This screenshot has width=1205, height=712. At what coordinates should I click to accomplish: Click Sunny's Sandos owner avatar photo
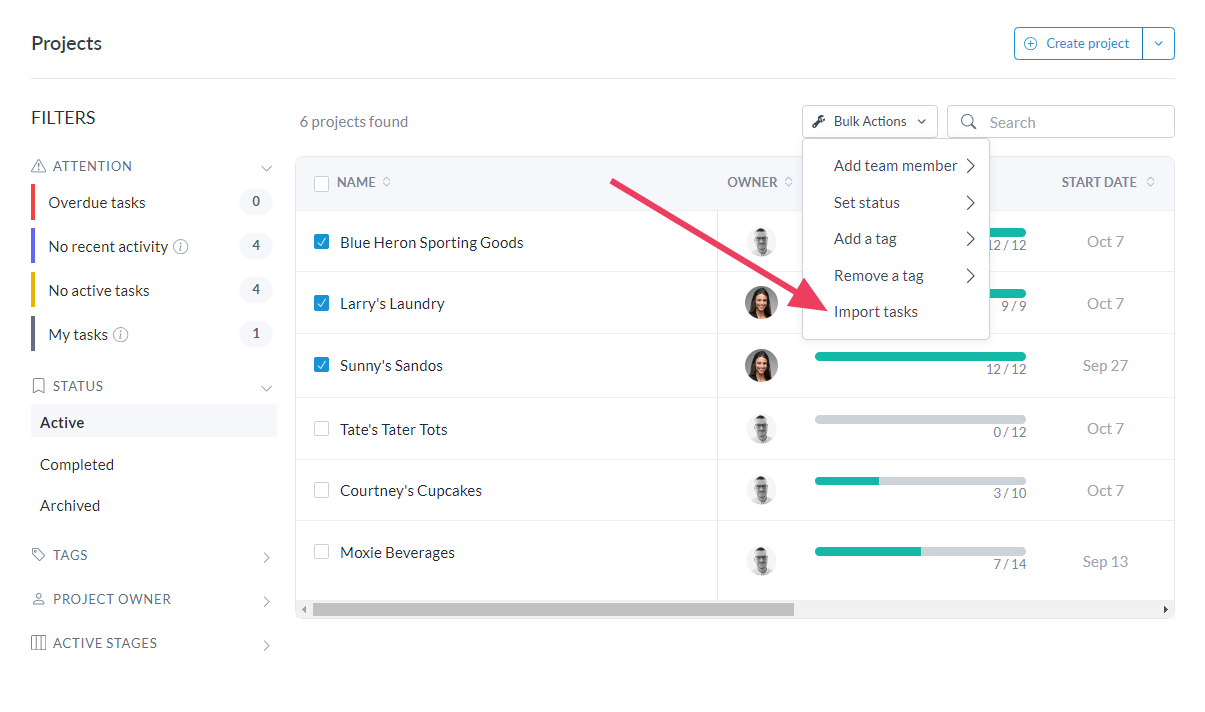(761, 365)
